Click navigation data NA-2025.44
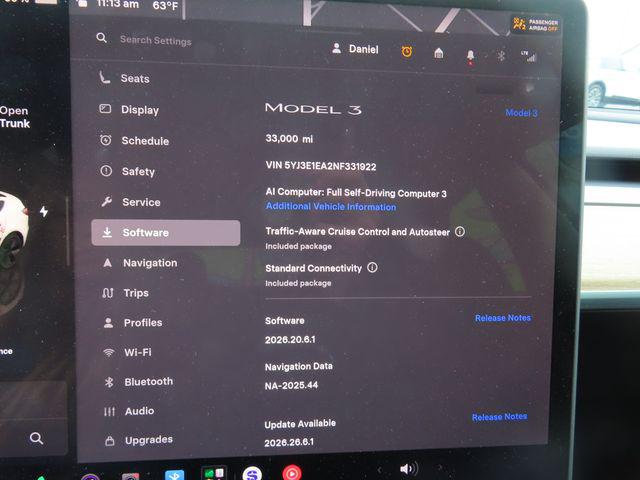Viewport: 640px width, 480px height. tap(291, 385)
